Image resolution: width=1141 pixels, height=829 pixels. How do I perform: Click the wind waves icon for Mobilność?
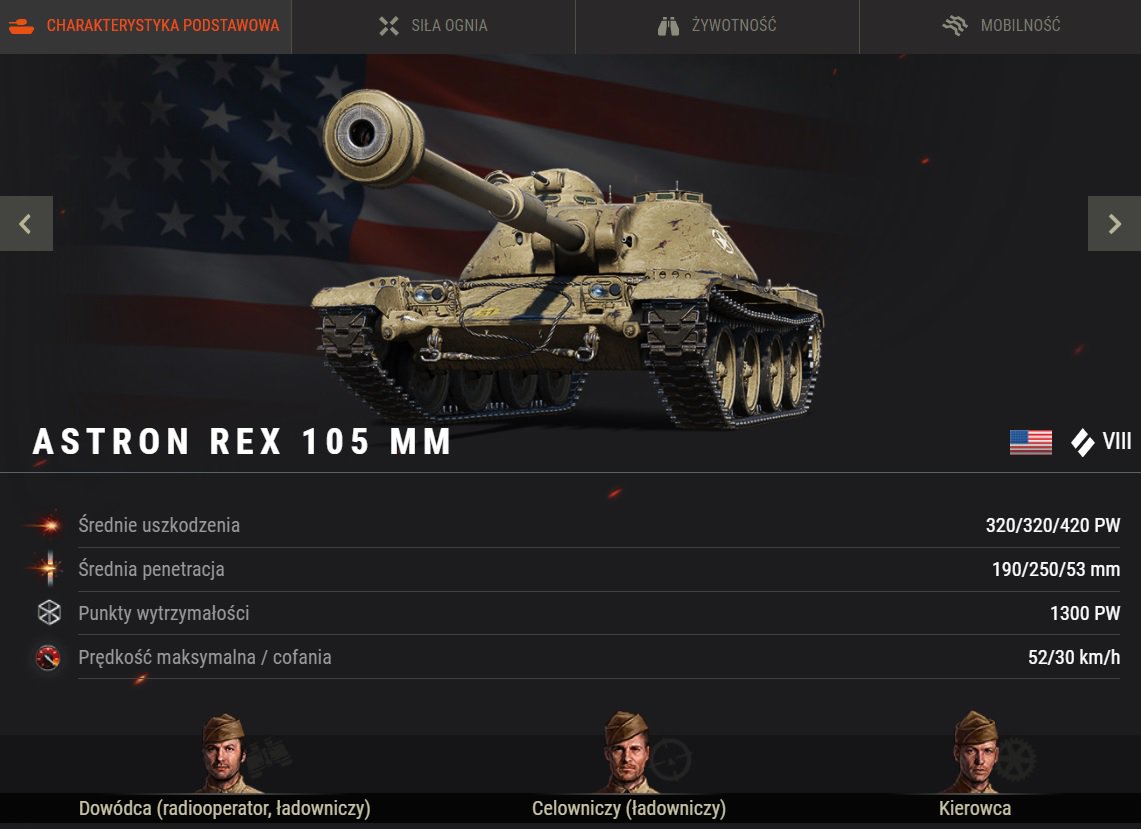point(955,26)
